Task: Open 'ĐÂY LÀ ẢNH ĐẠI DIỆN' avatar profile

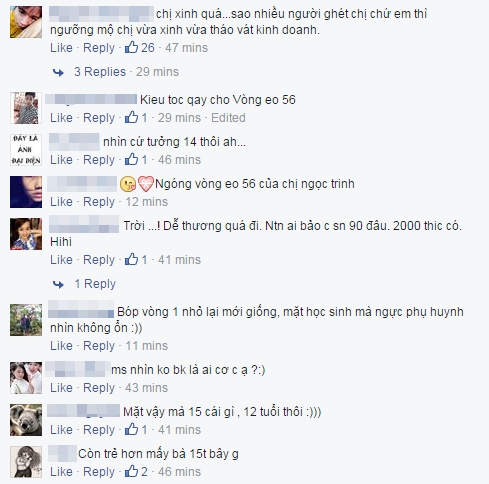Action: [26, 150]
